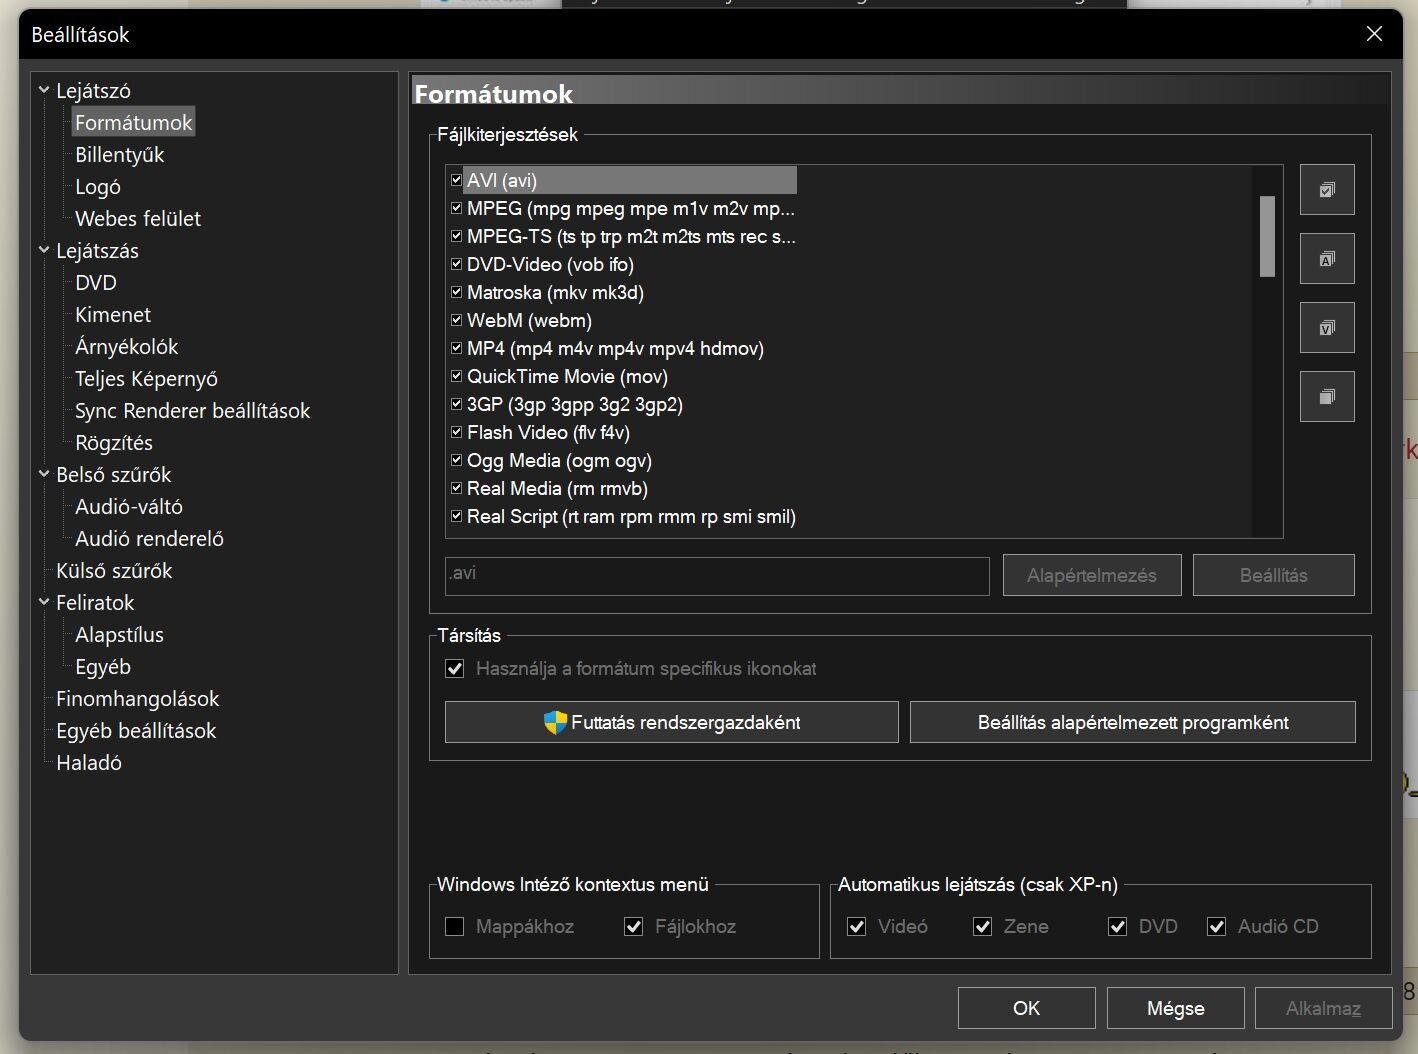Collapse the Belső szűrők tree node
The image size is (1418, 1054).
(x=44, y=474)
